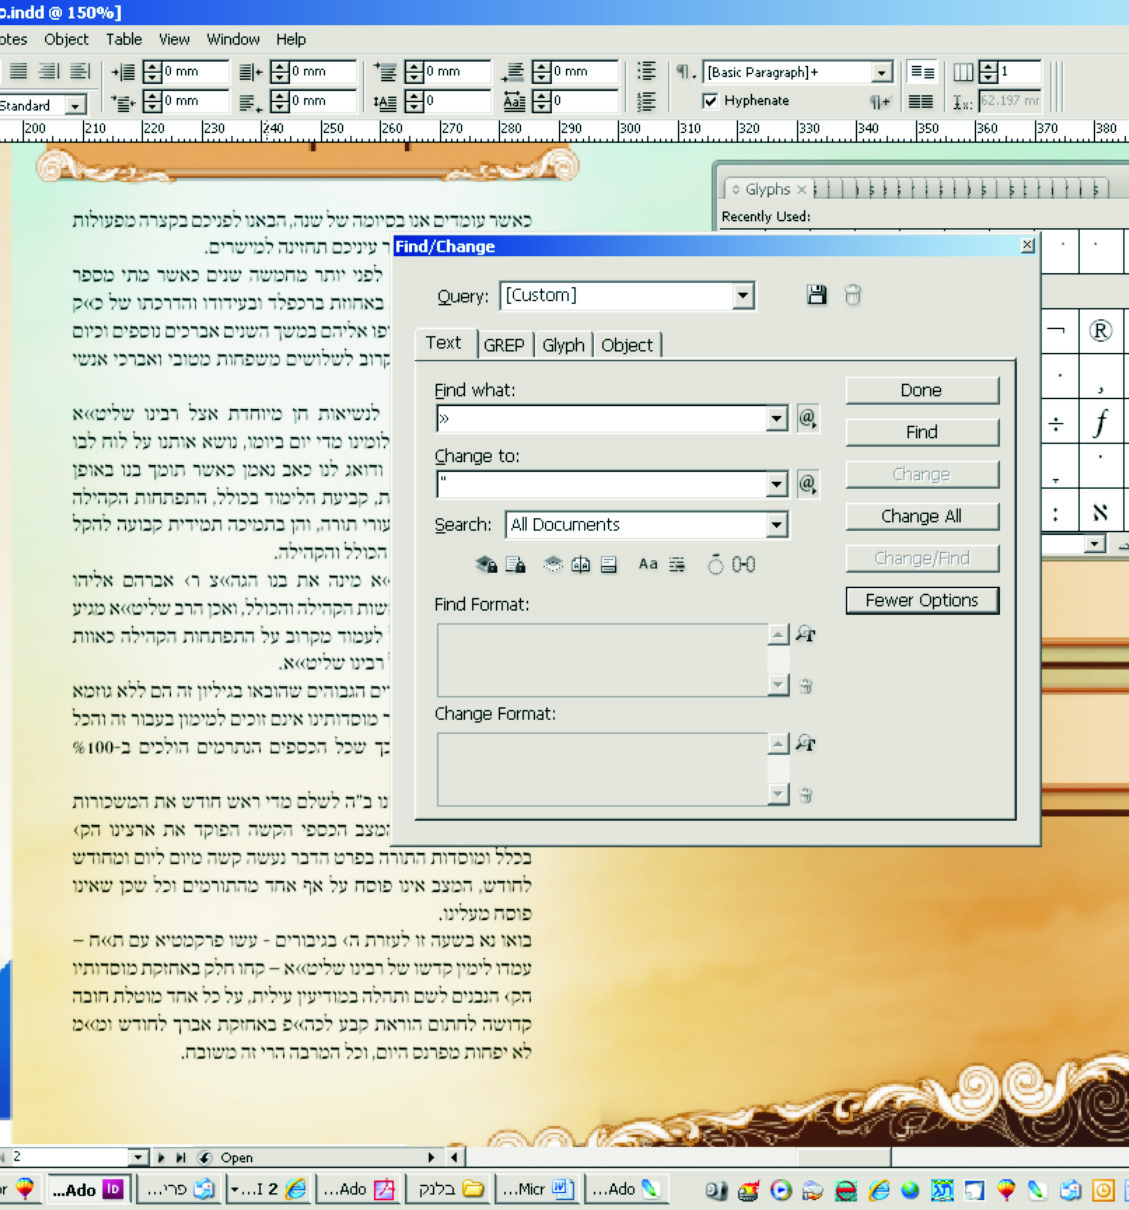This screenshot has width=1129, height=1210.
Task: Select the florin f glyph
Action: point(1100,423)
